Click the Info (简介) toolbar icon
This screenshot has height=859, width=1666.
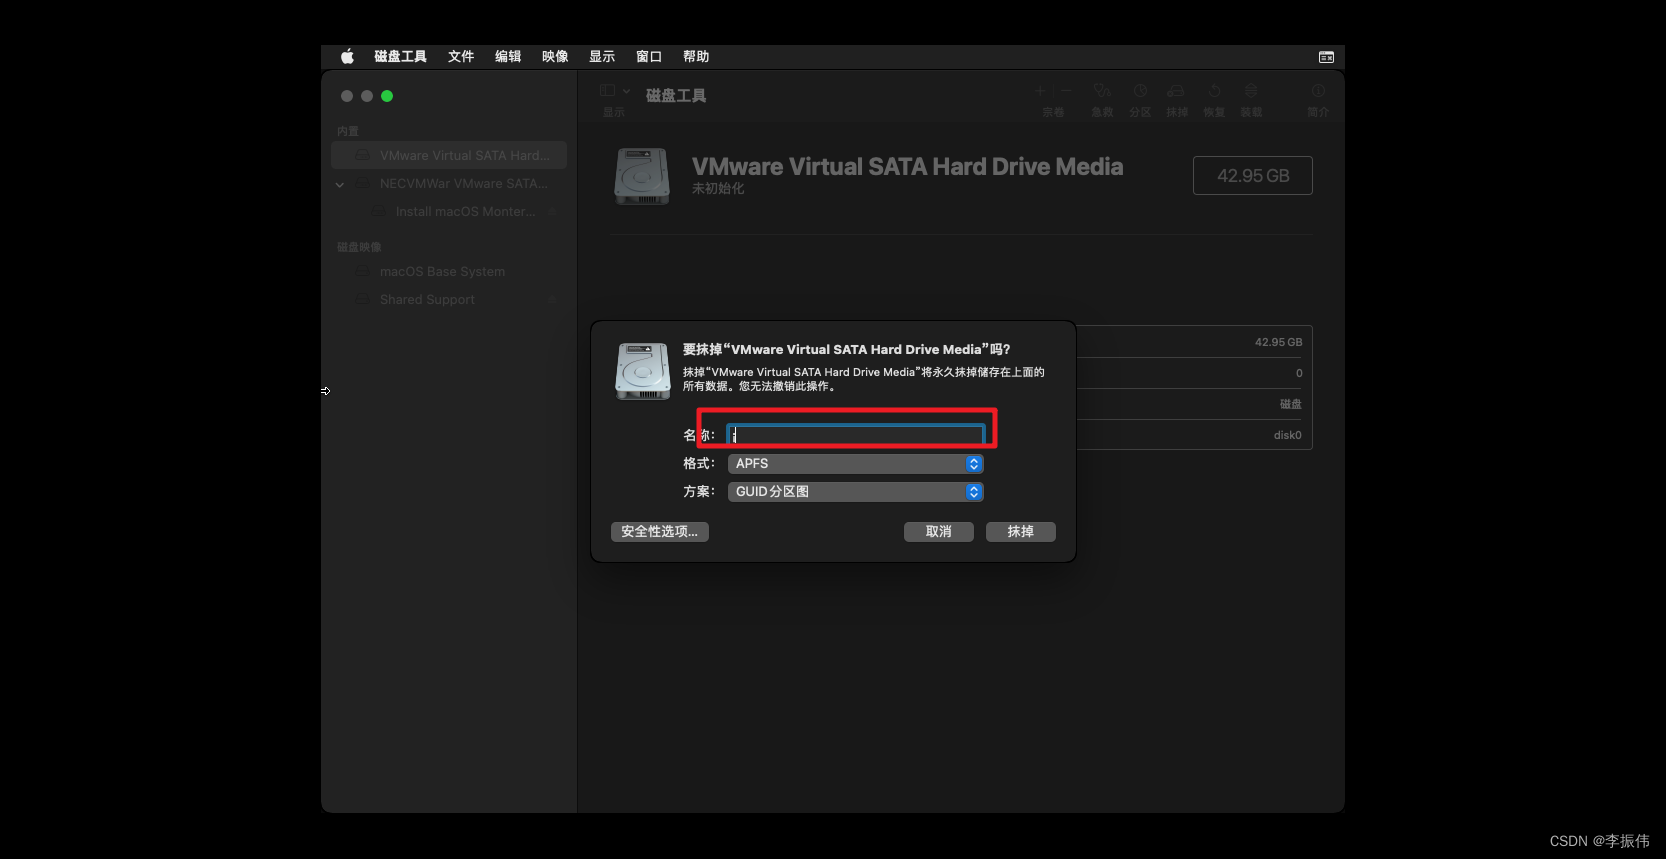pos(1318,91)
